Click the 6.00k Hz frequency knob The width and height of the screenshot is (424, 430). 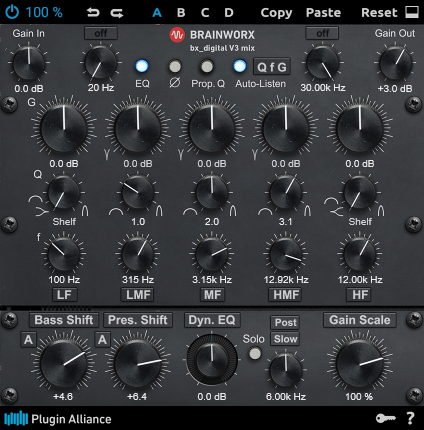[286, 369]
